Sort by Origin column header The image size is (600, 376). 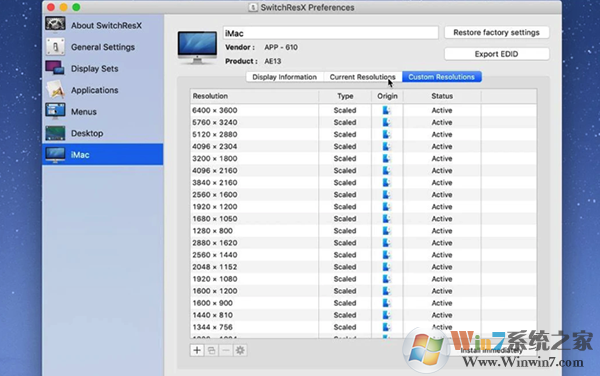point(387,96)
